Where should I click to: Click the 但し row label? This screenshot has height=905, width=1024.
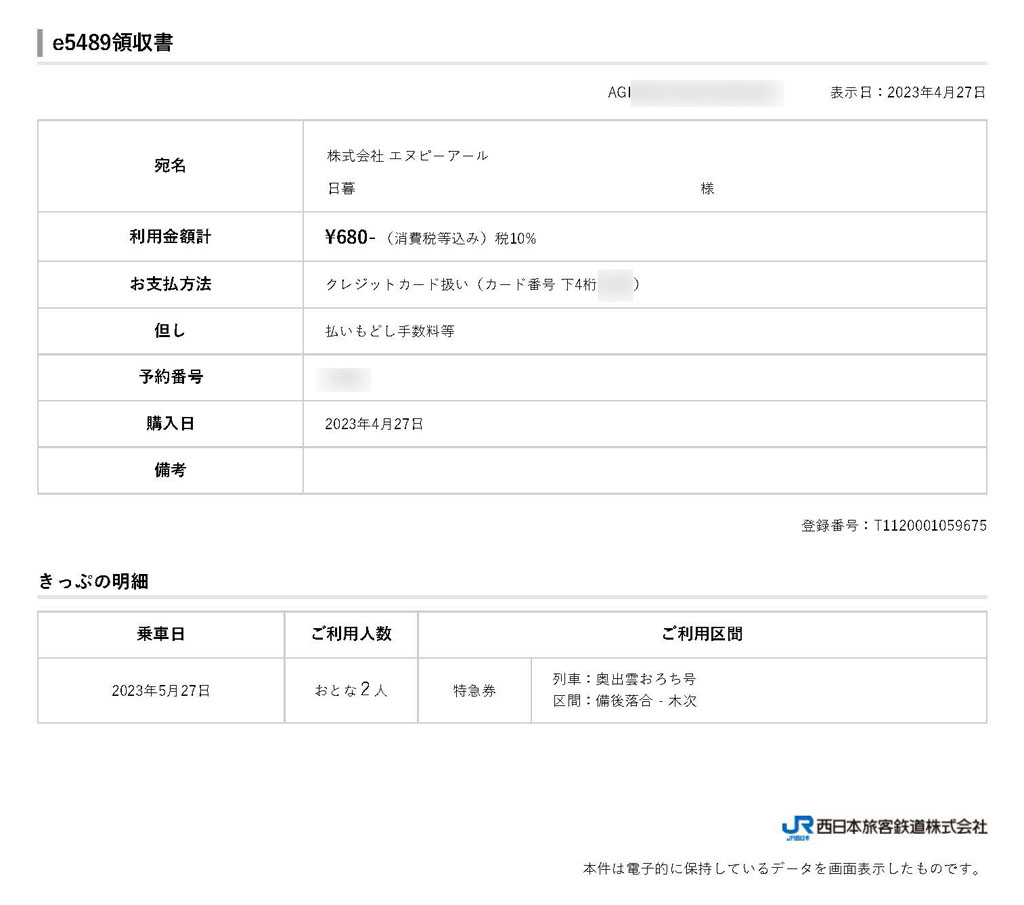tap(170, 330)
